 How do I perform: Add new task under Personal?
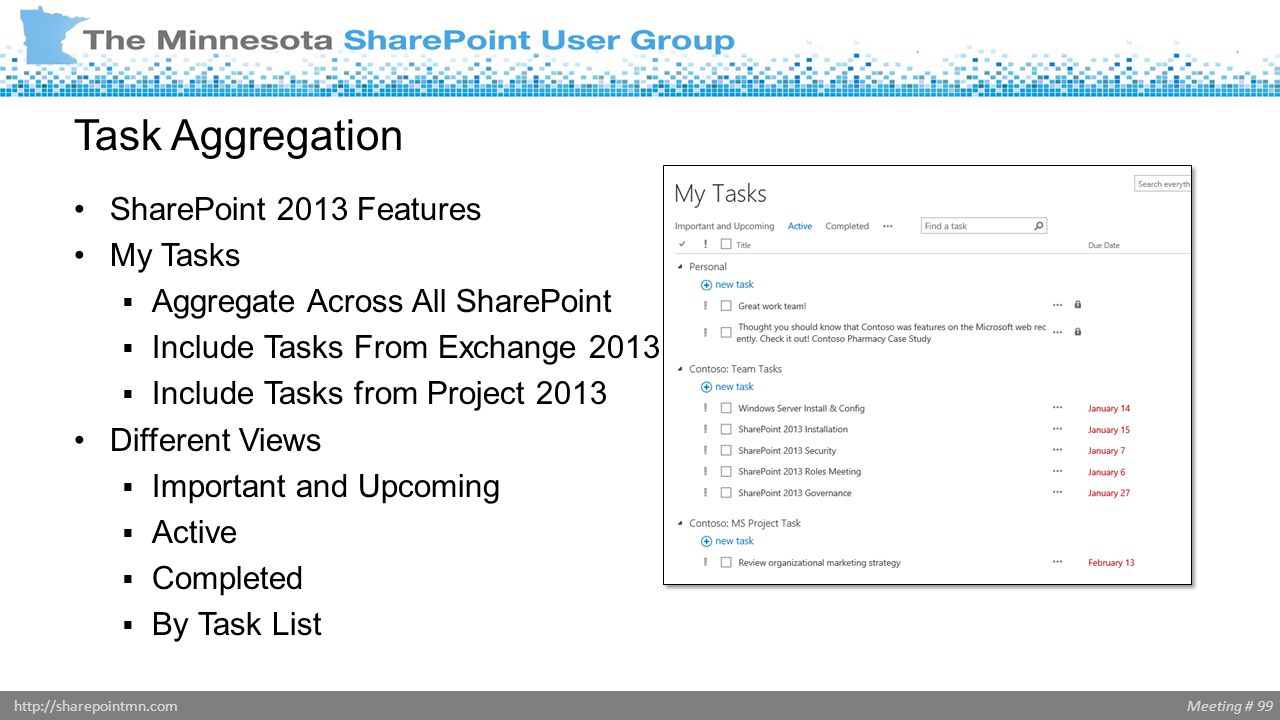728,285
